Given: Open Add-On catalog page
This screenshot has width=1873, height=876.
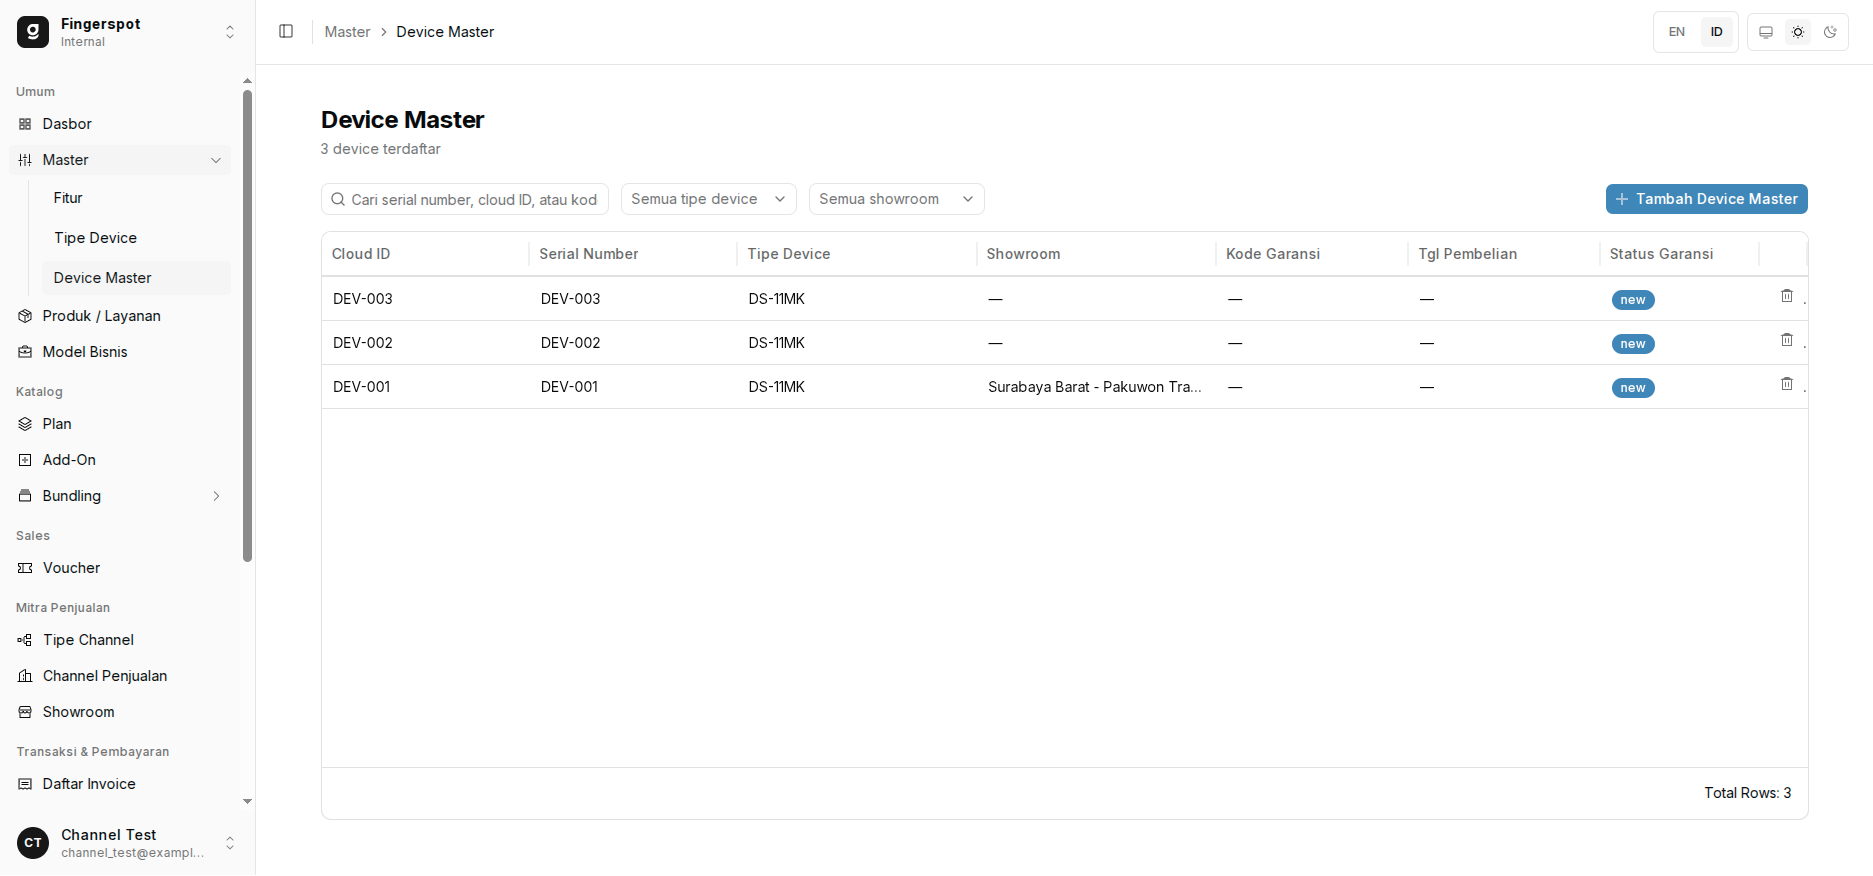Looking at the screenshot, I should click(120, 460).
